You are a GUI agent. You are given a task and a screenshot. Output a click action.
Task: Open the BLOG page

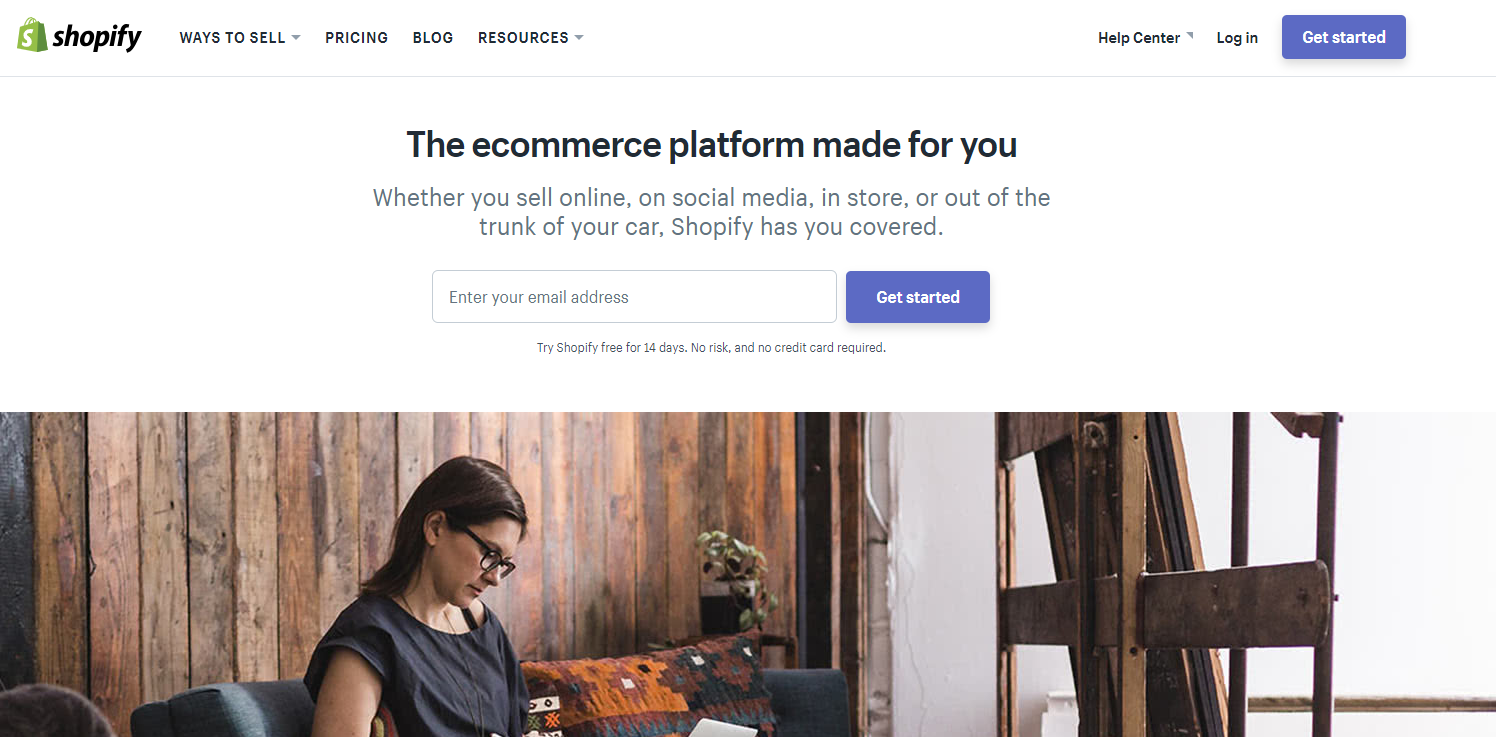tap(433, 38)
